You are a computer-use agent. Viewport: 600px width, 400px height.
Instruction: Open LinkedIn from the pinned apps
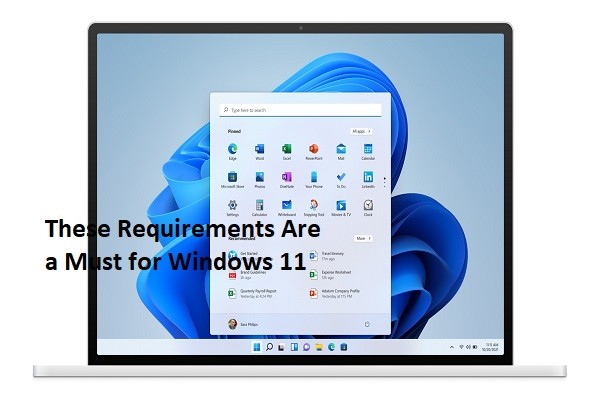(x=368, y=178)
